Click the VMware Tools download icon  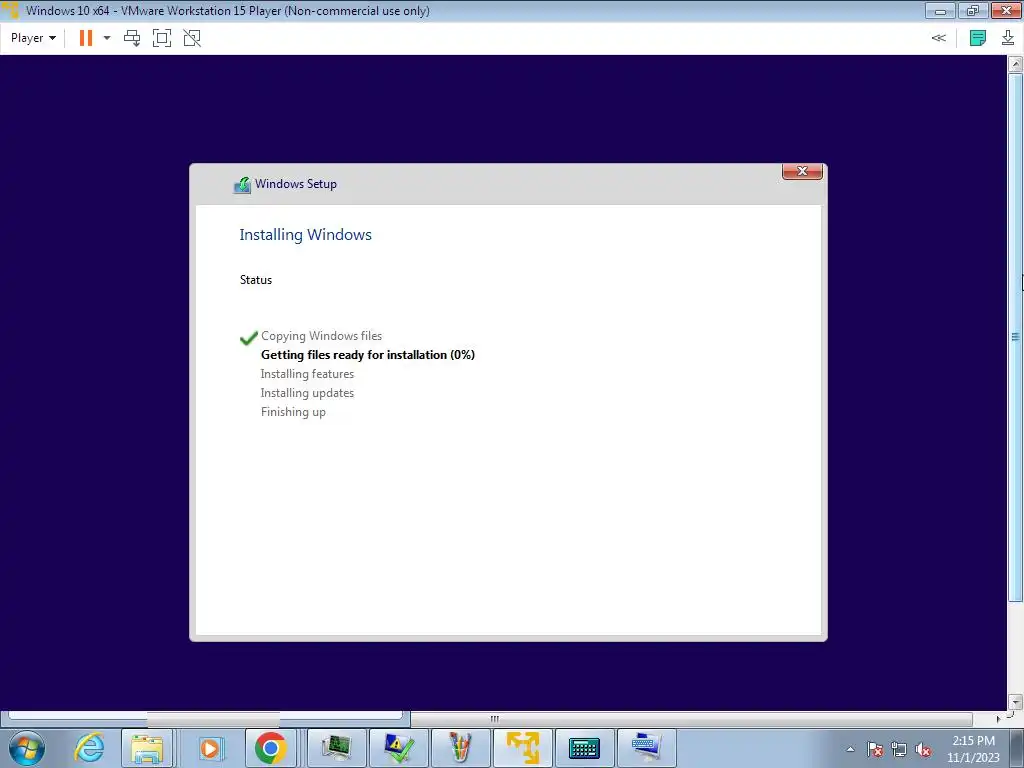coord(1008,38)
